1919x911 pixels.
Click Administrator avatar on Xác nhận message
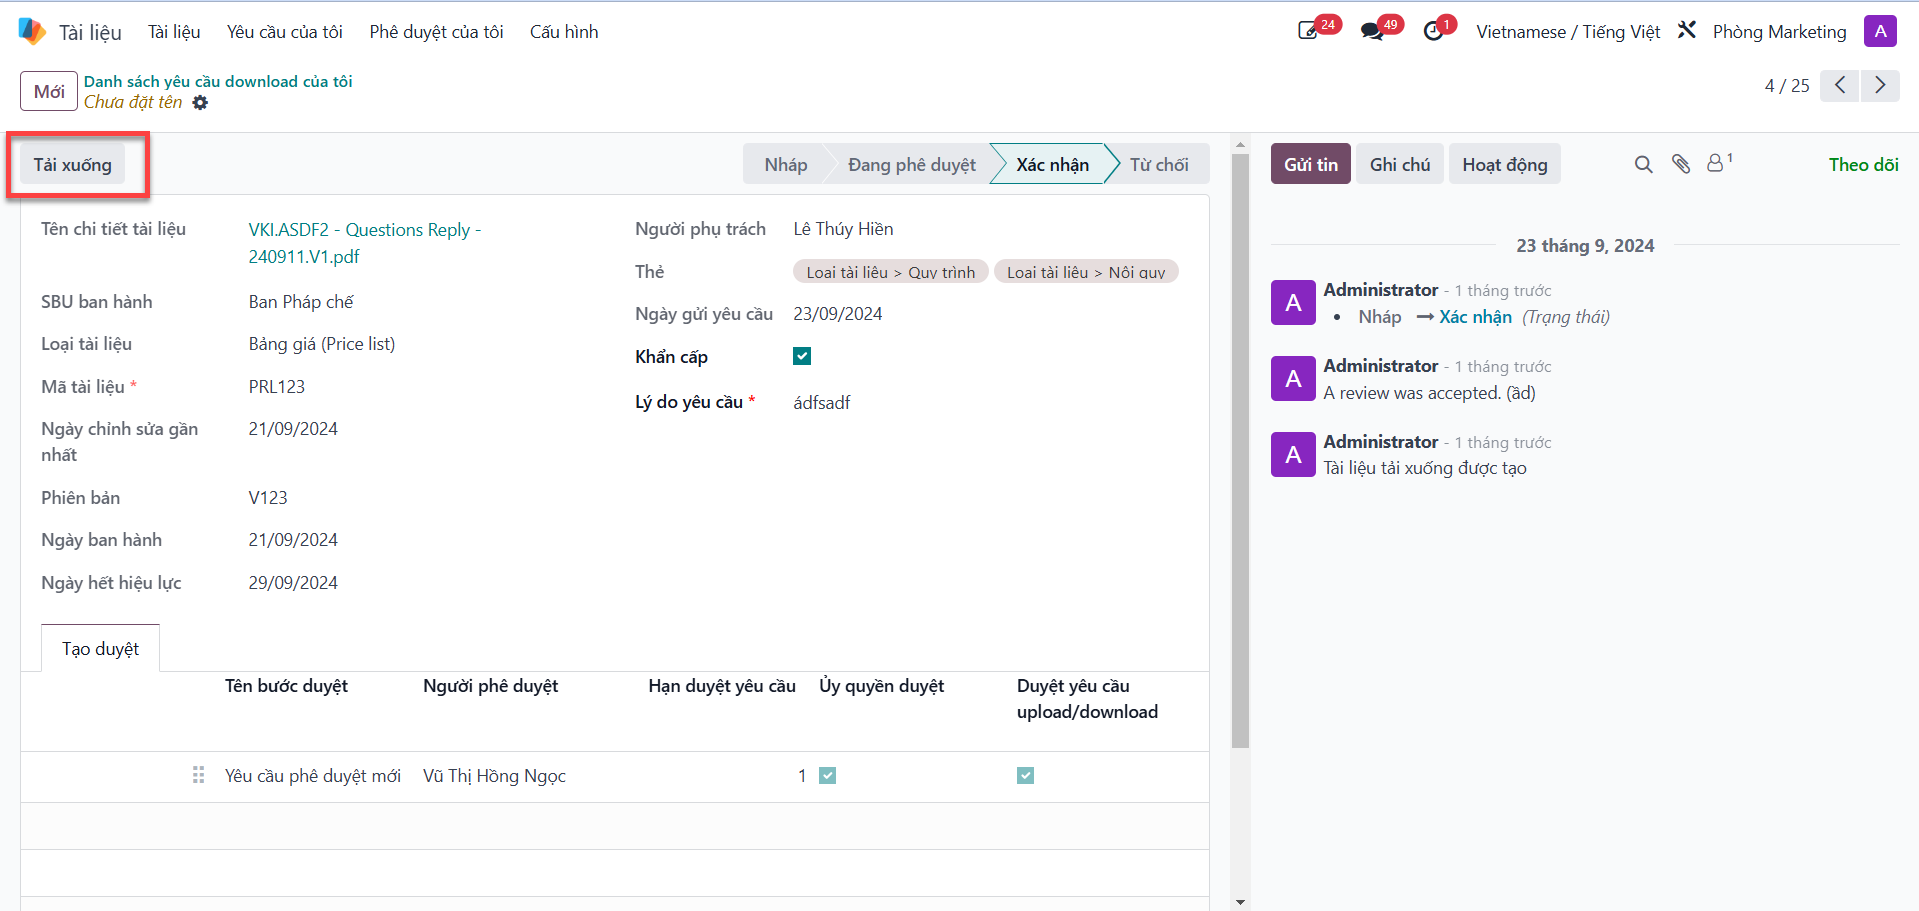pos(1293,303)
